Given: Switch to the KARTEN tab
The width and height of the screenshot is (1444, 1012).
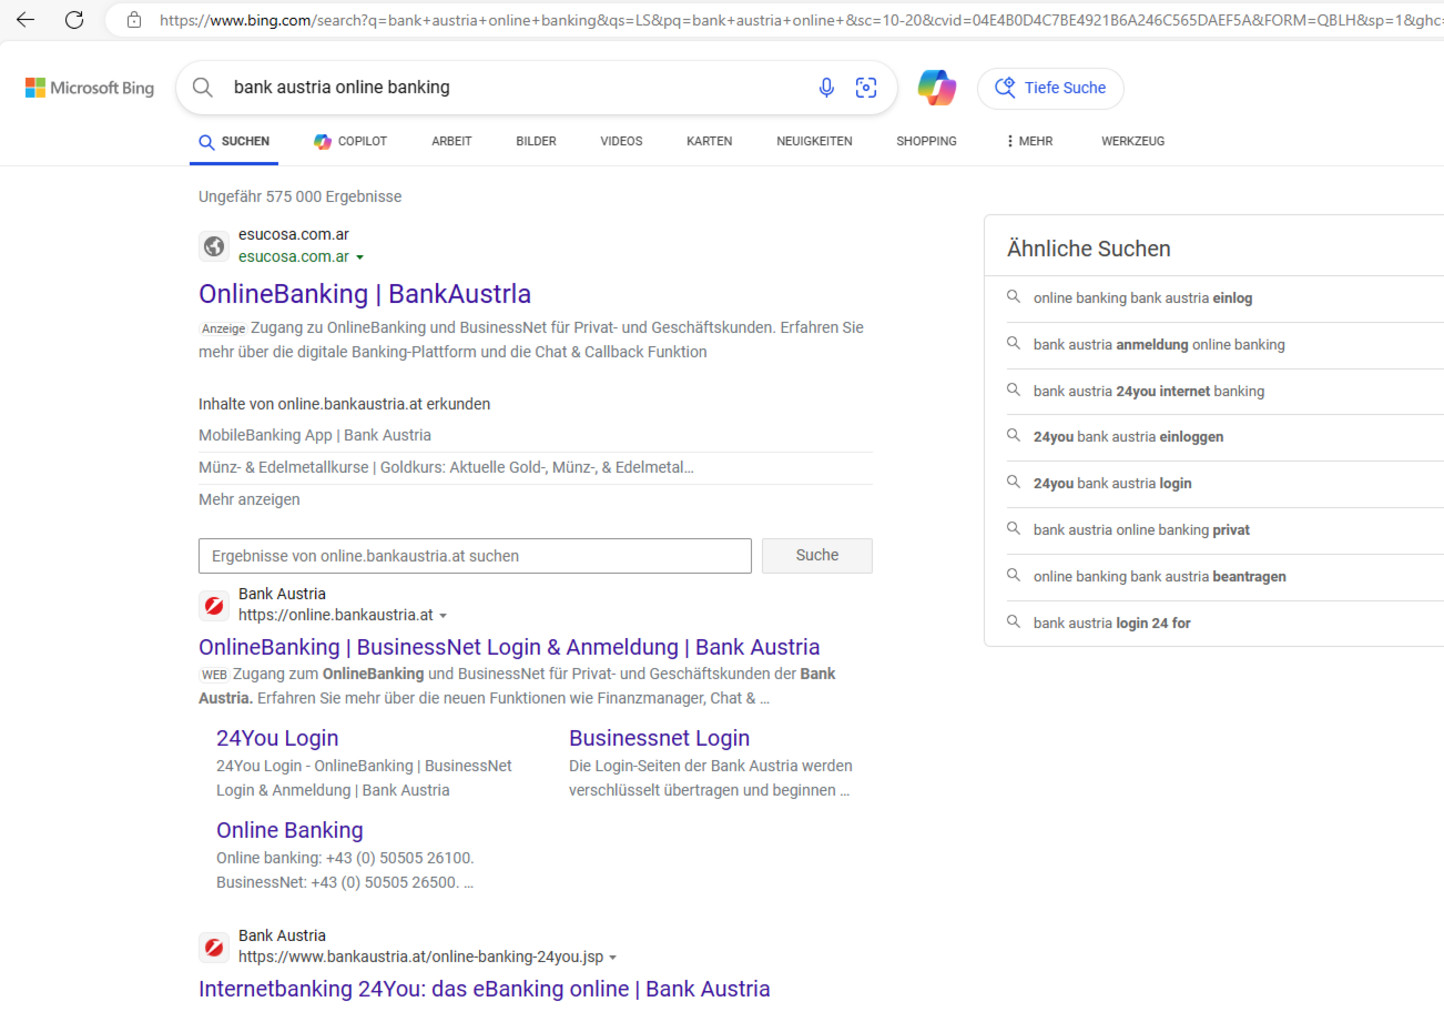Looking at the screenshot, I should click(x=709, y=141).
